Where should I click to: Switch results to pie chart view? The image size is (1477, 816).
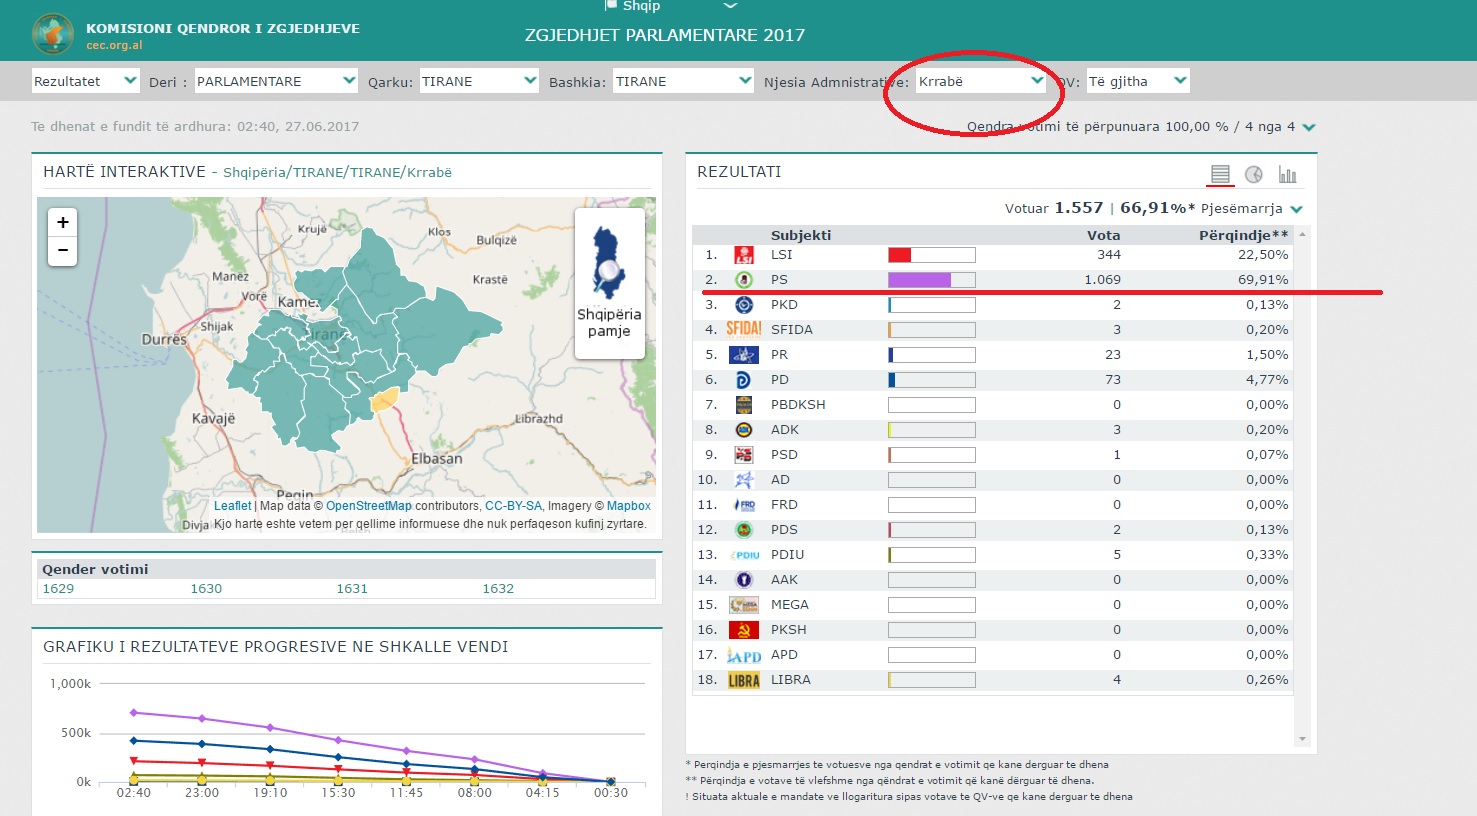[x=1254, y=174]
